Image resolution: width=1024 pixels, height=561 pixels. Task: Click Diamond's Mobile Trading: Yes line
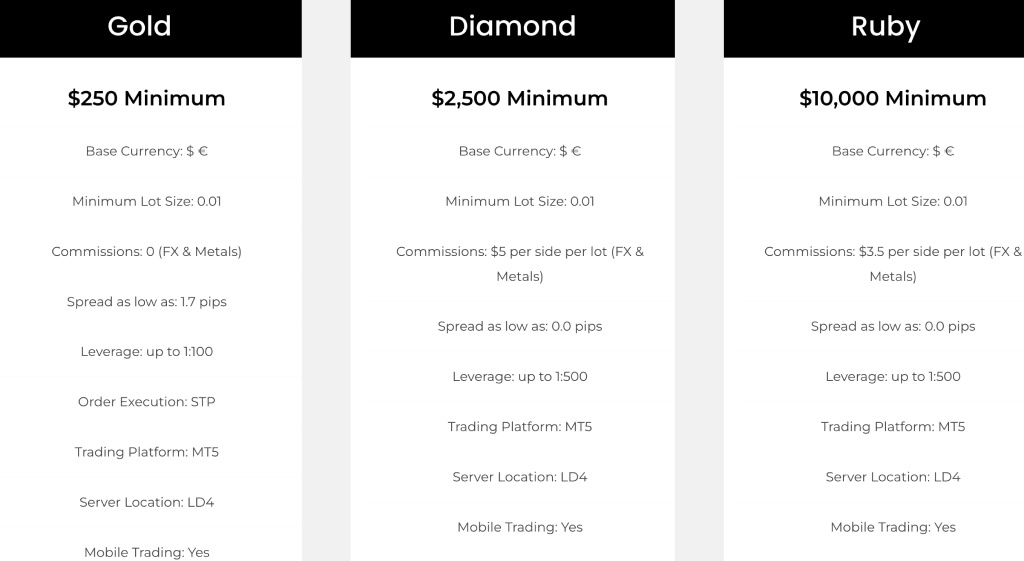point(520,527)
